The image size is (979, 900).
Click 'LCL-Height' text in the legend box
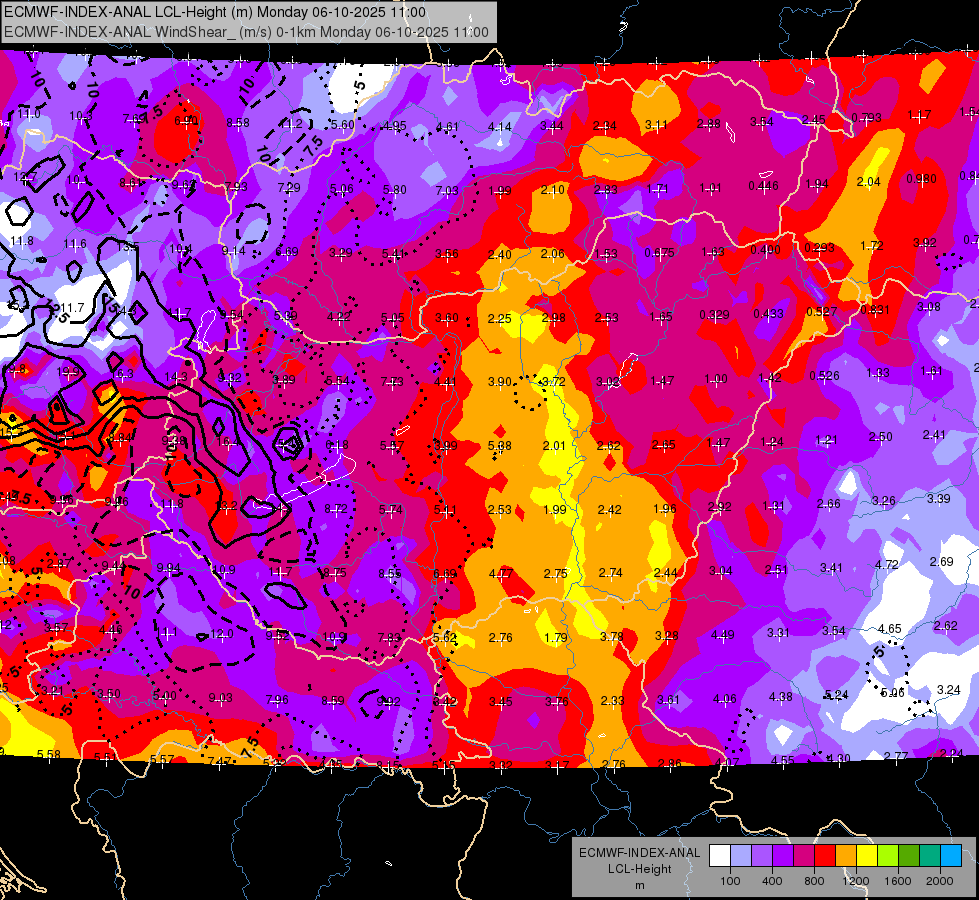click(x=639, y=869)
